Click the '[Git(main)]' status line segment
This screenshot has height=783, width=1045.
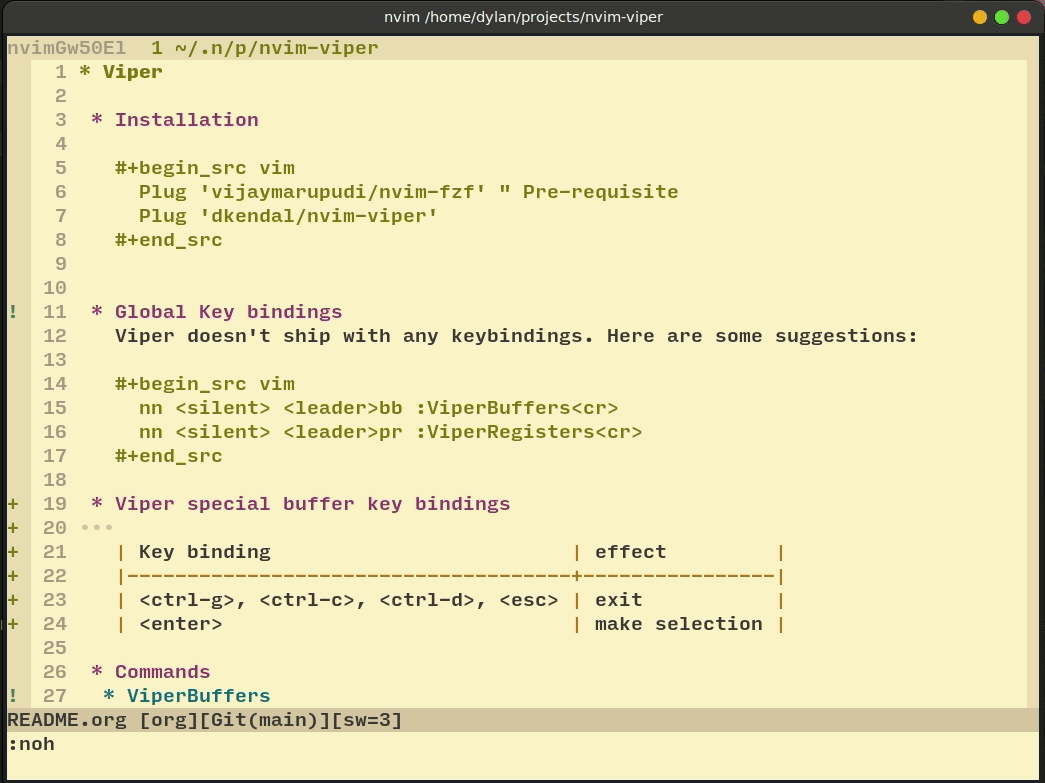point(271,720)
